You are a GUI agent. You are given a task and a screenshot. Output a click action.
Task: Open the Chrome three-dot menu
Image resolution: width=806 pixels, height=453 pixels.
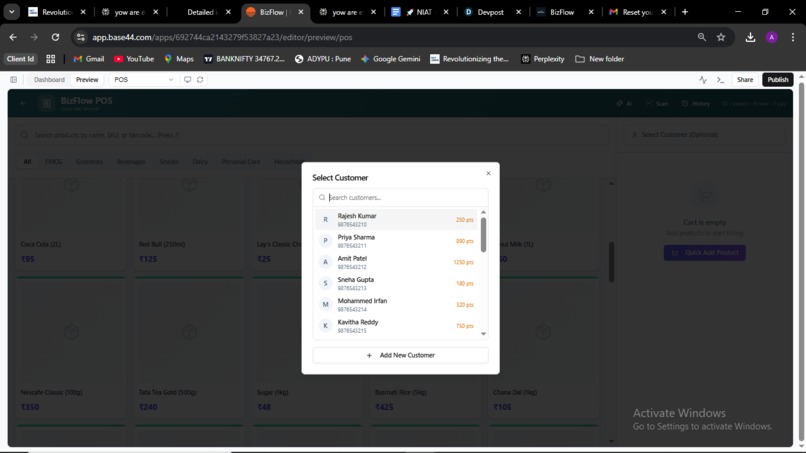[x=793, y=37]
